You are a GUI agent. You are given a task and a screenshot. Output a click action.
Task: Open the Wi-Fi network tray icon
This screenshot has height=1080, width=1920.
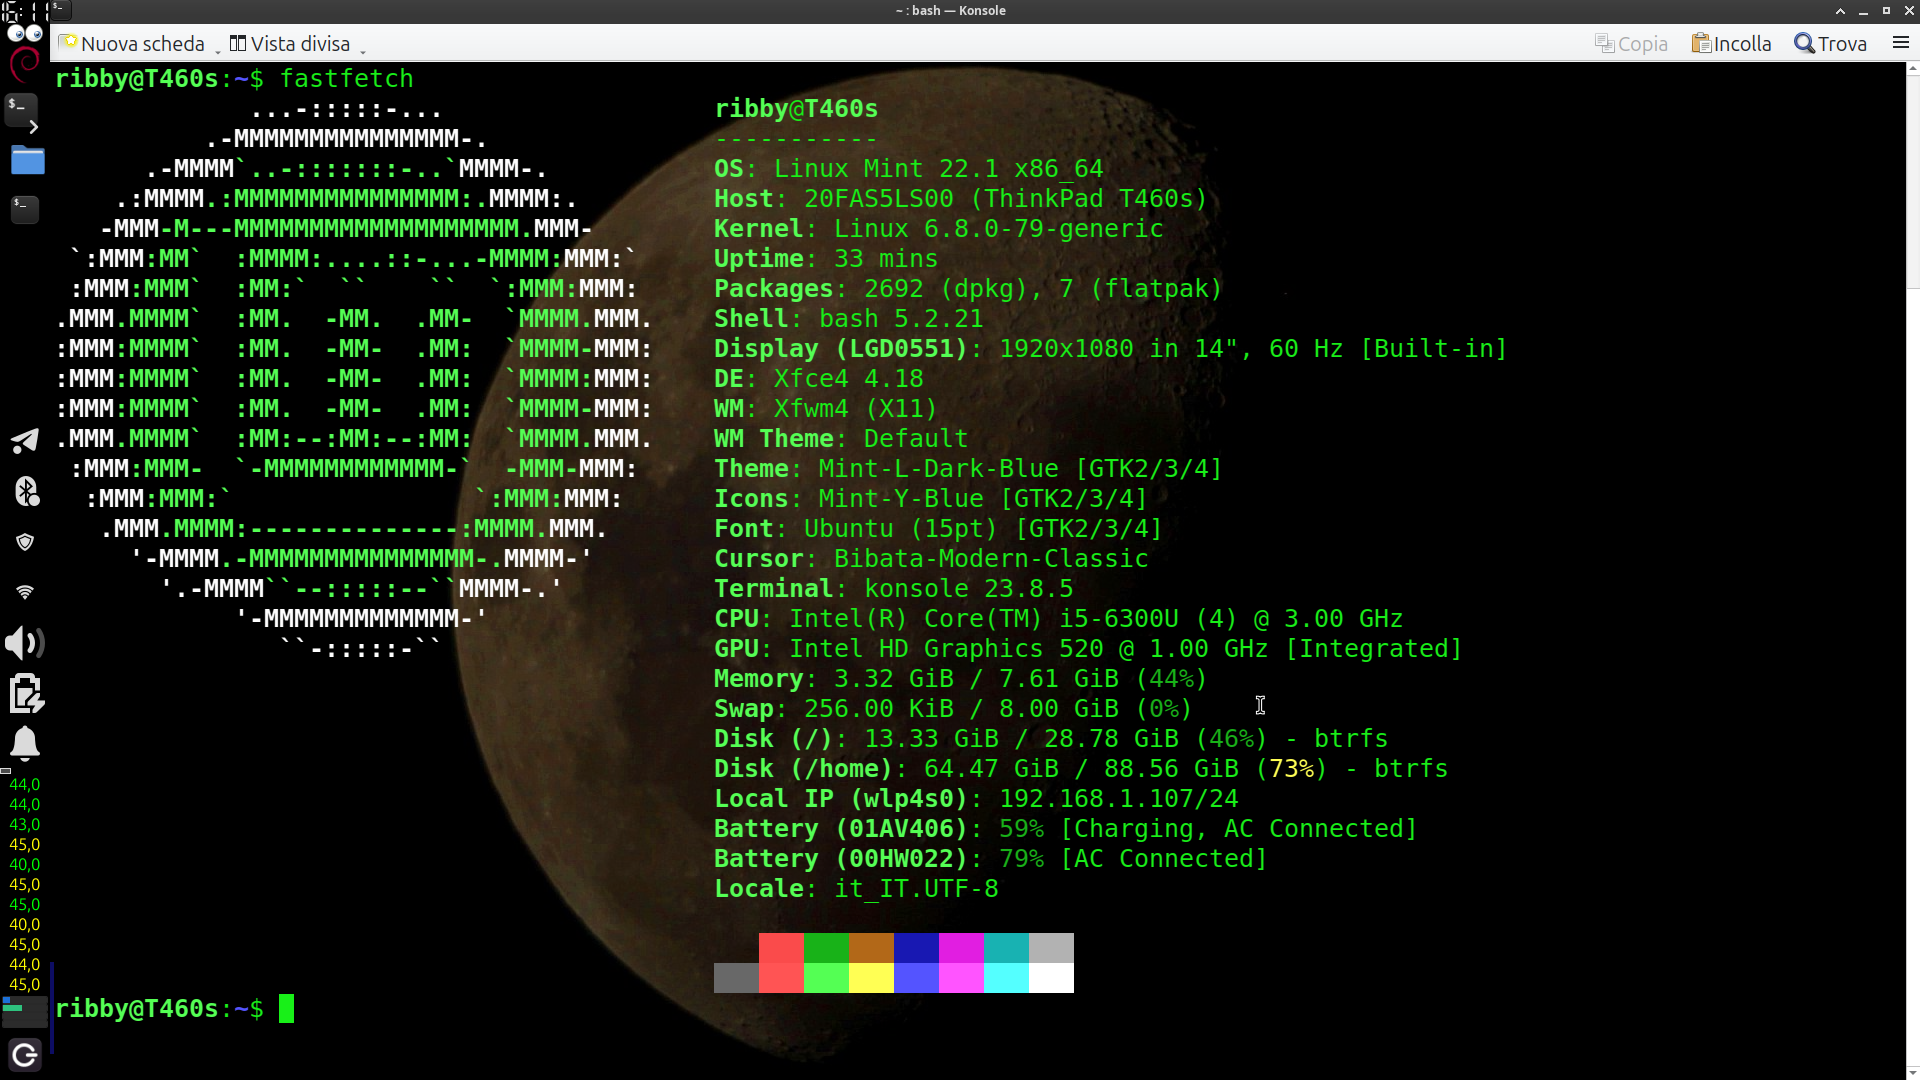pyautogui.click(x=25, y=592)
